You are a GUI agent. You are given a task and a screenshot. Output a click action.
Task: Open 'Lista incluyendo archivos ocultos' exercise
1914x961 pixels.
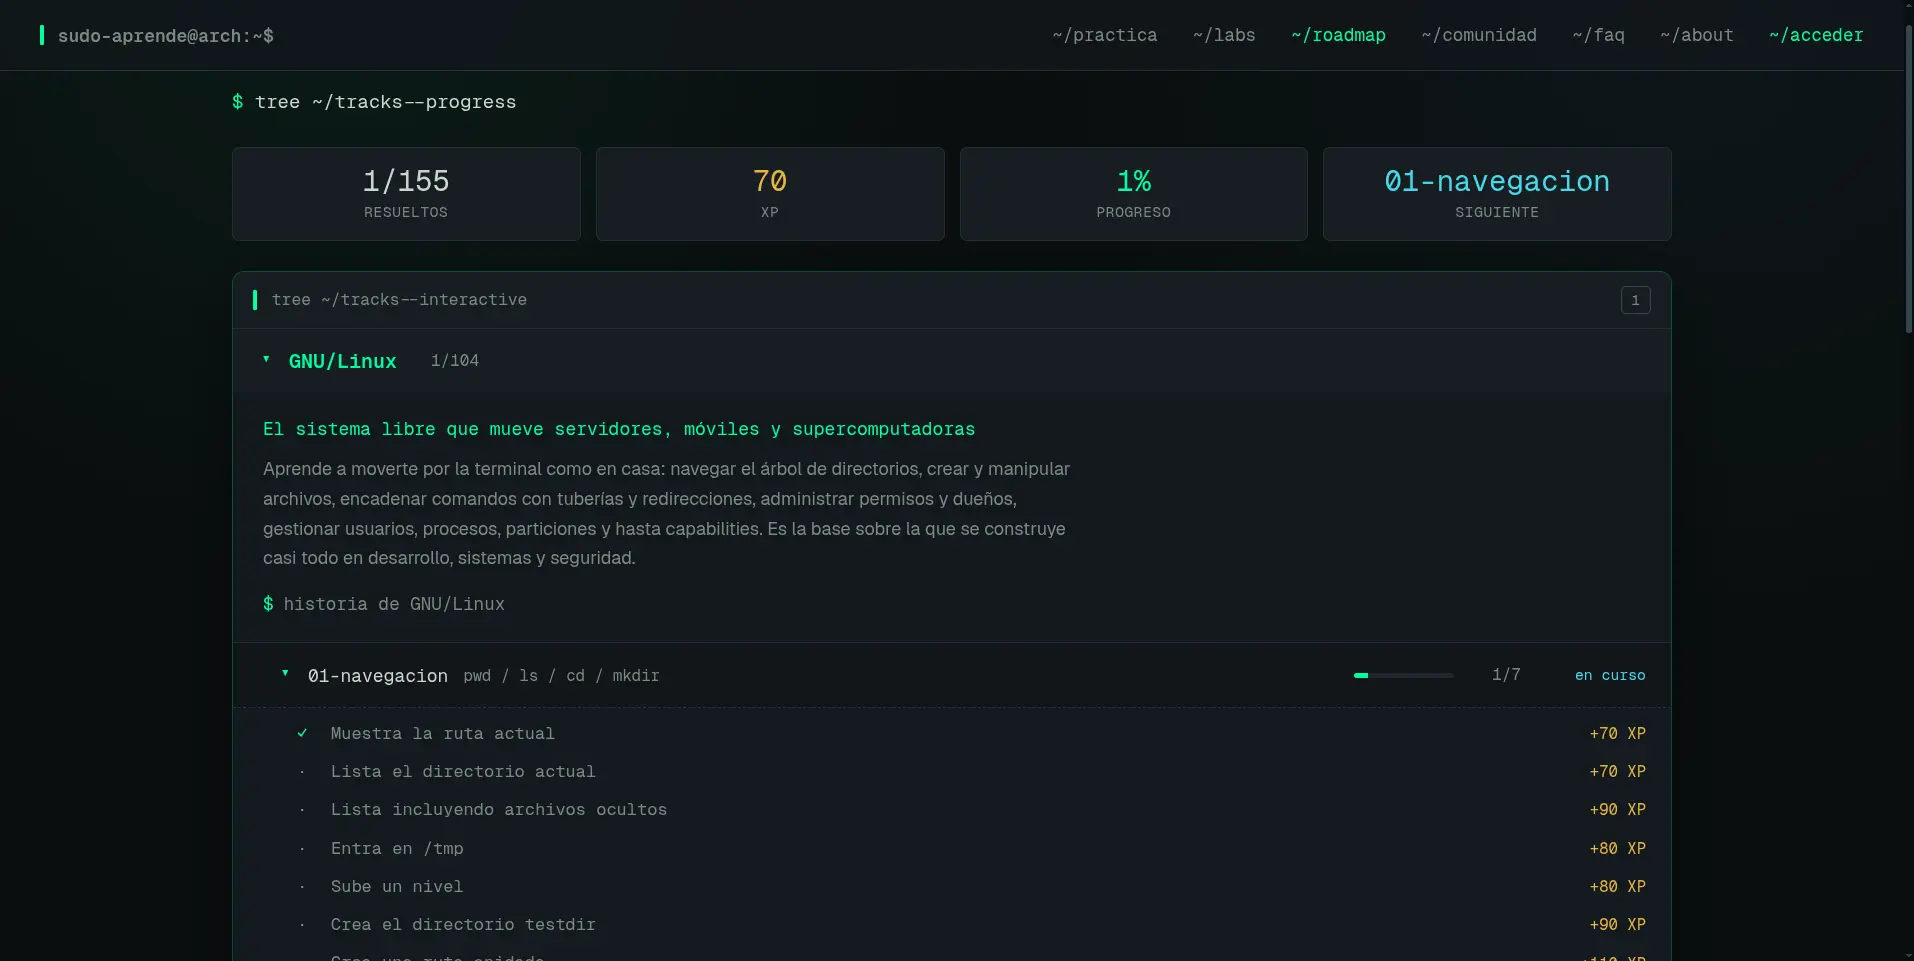tap(499, 810)
